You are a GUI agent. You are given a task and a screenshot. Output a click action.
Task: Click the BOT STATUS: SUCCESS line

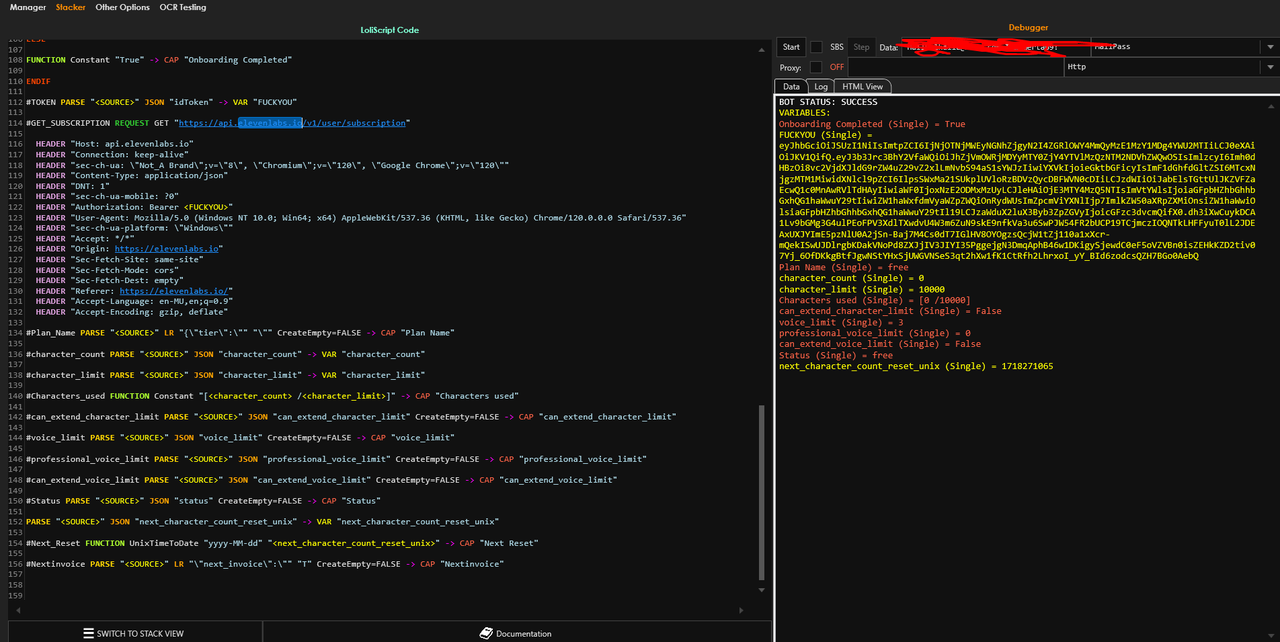click(828, 102)
